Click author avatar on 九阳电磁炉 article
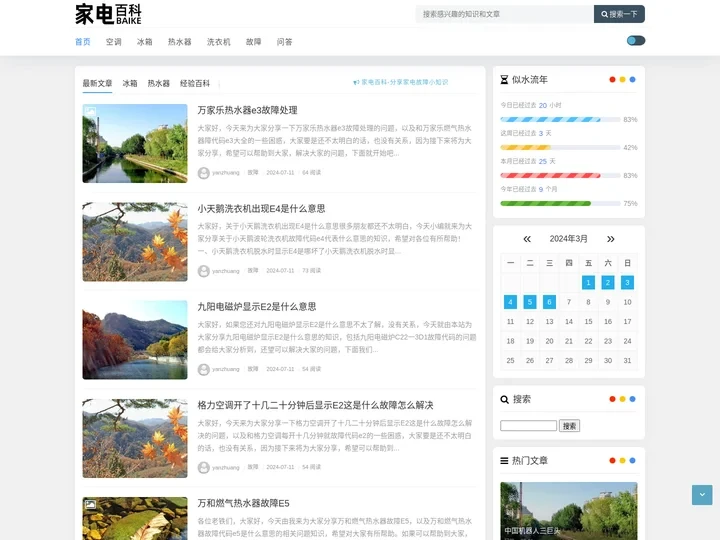This screenshot has width=720, height=540. [203, 369]
